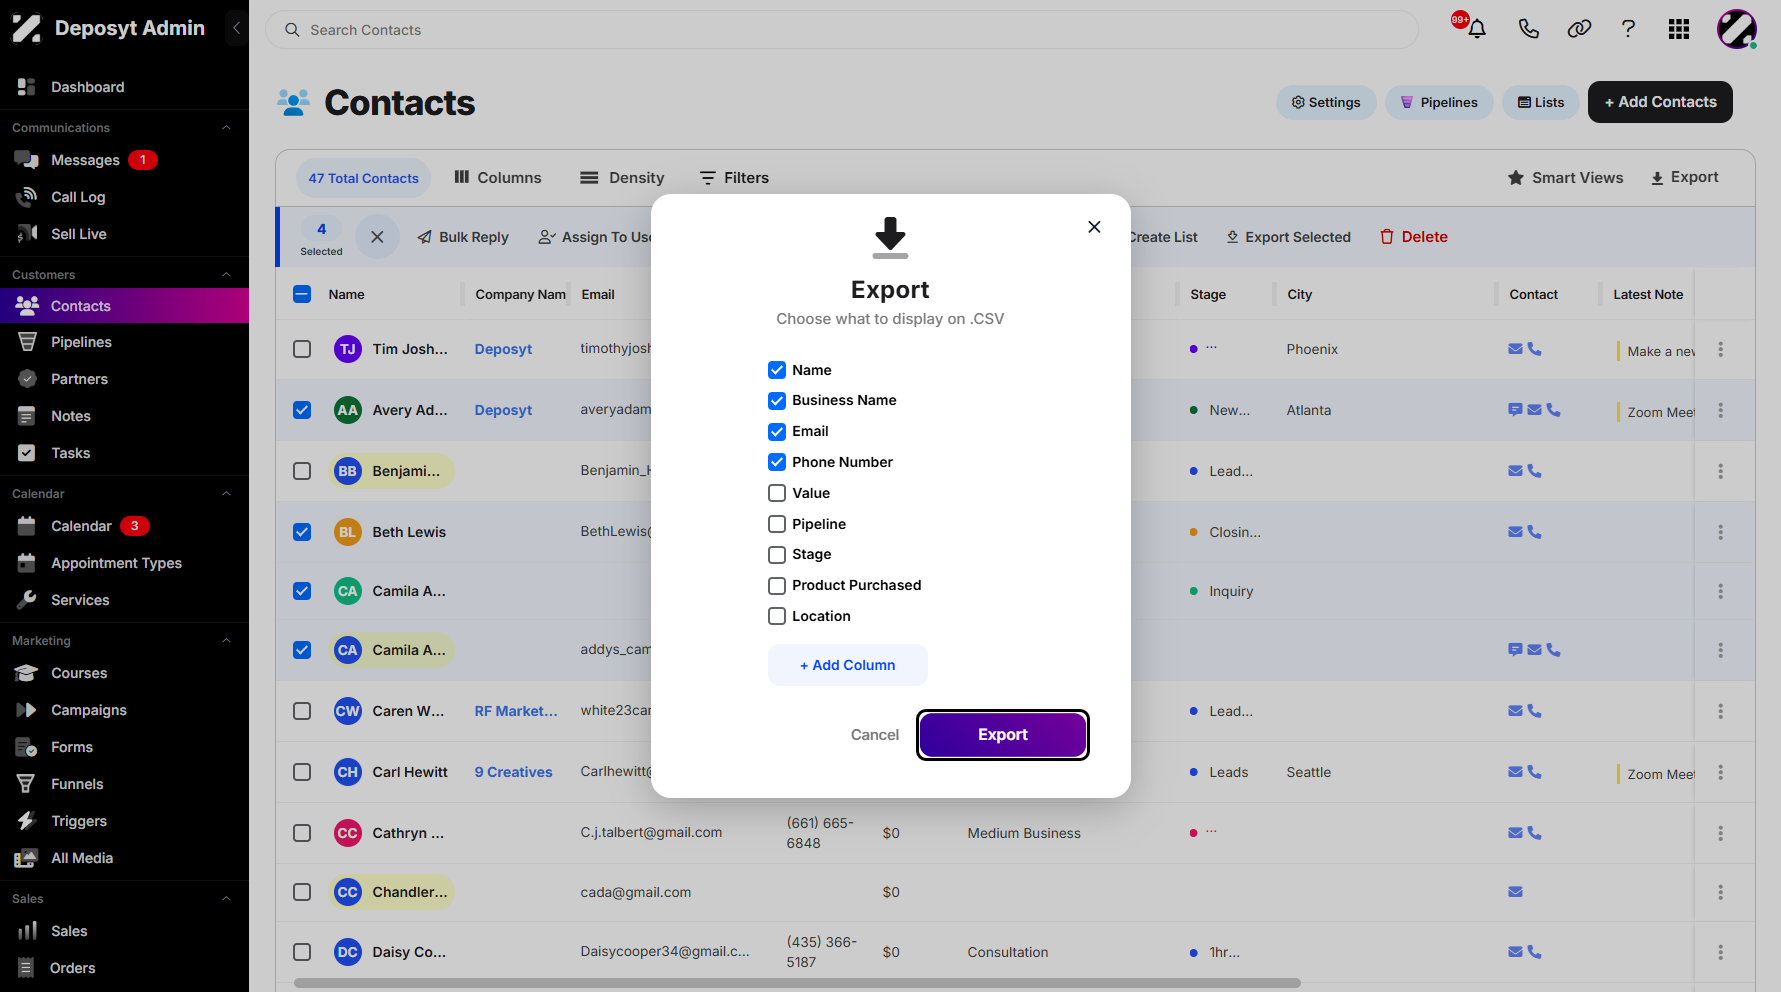Close the Export dialog with the X
Screen dimensions: 1781x992
[1094, 227]
